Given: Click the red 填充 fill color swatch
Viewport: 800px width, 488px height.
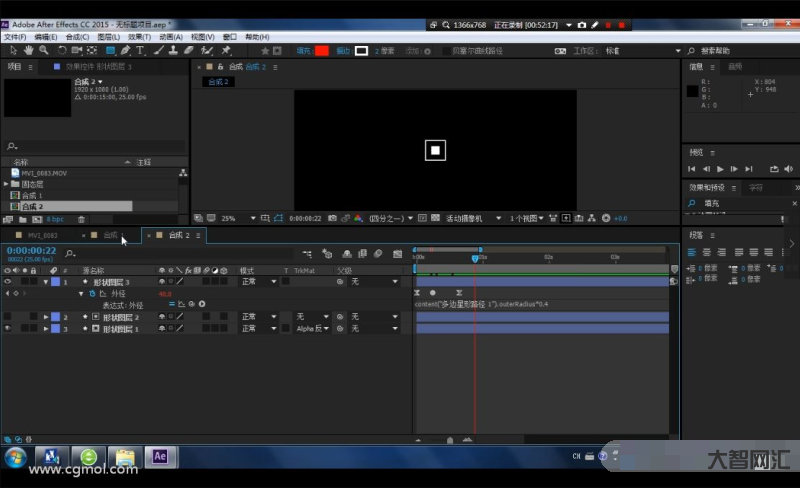Looking at the screenshot, I should (321, 51).
